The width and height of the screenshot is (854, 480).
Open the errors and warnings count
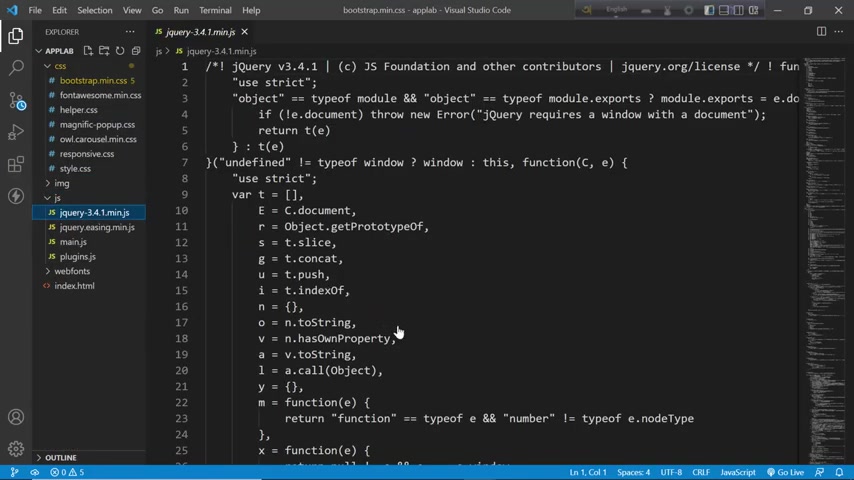pos(67,472)
